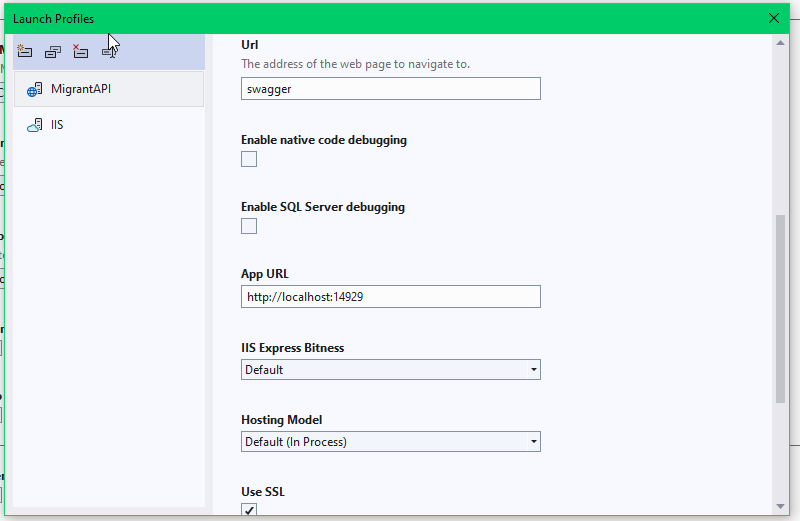This screenshot has height=521, width=800.
Task: Edit the App URL field
Action: [391, 296]
